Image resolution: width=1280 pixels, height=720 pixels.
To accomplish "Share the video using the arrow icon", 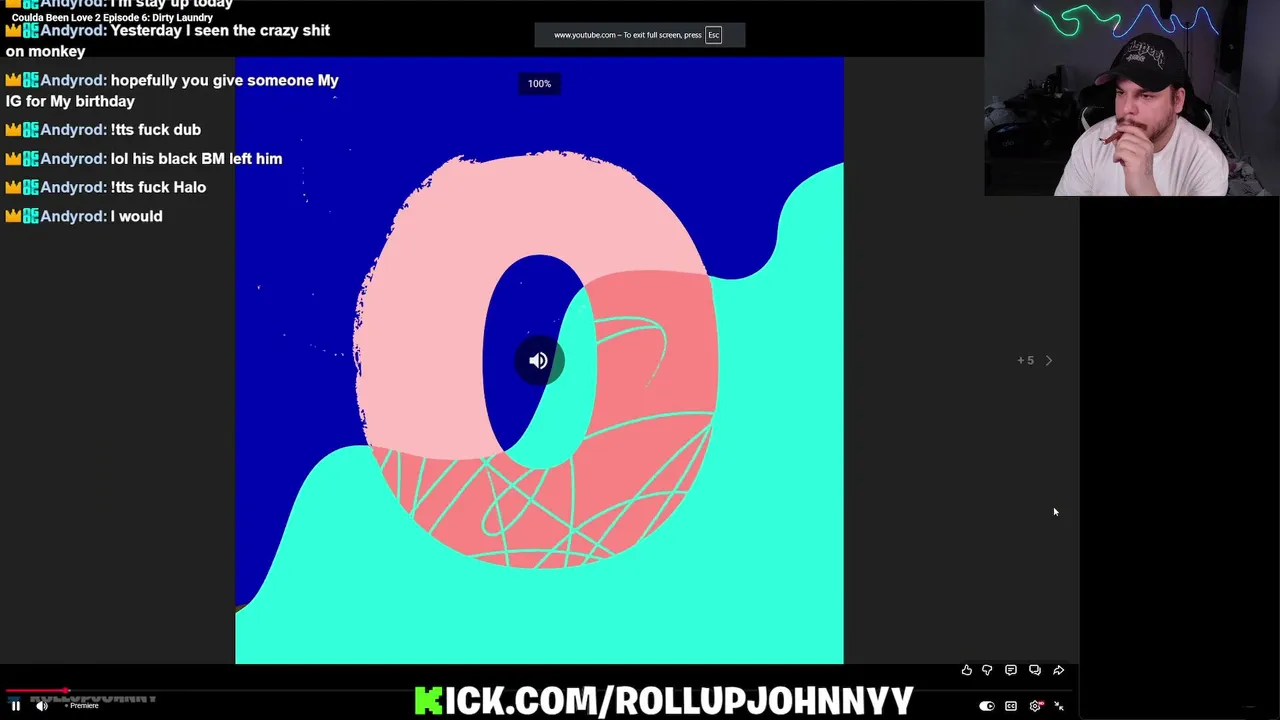I will pyautogui.click(x=1059, y=670).
